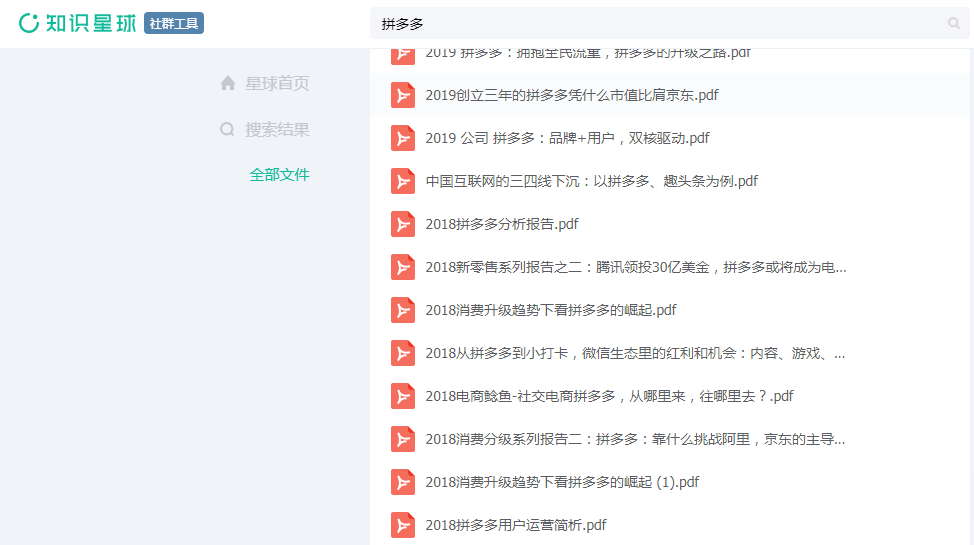Open 2019 公司 拼多多：品牌+用户，双核驱动.pdf

(567, 138)
